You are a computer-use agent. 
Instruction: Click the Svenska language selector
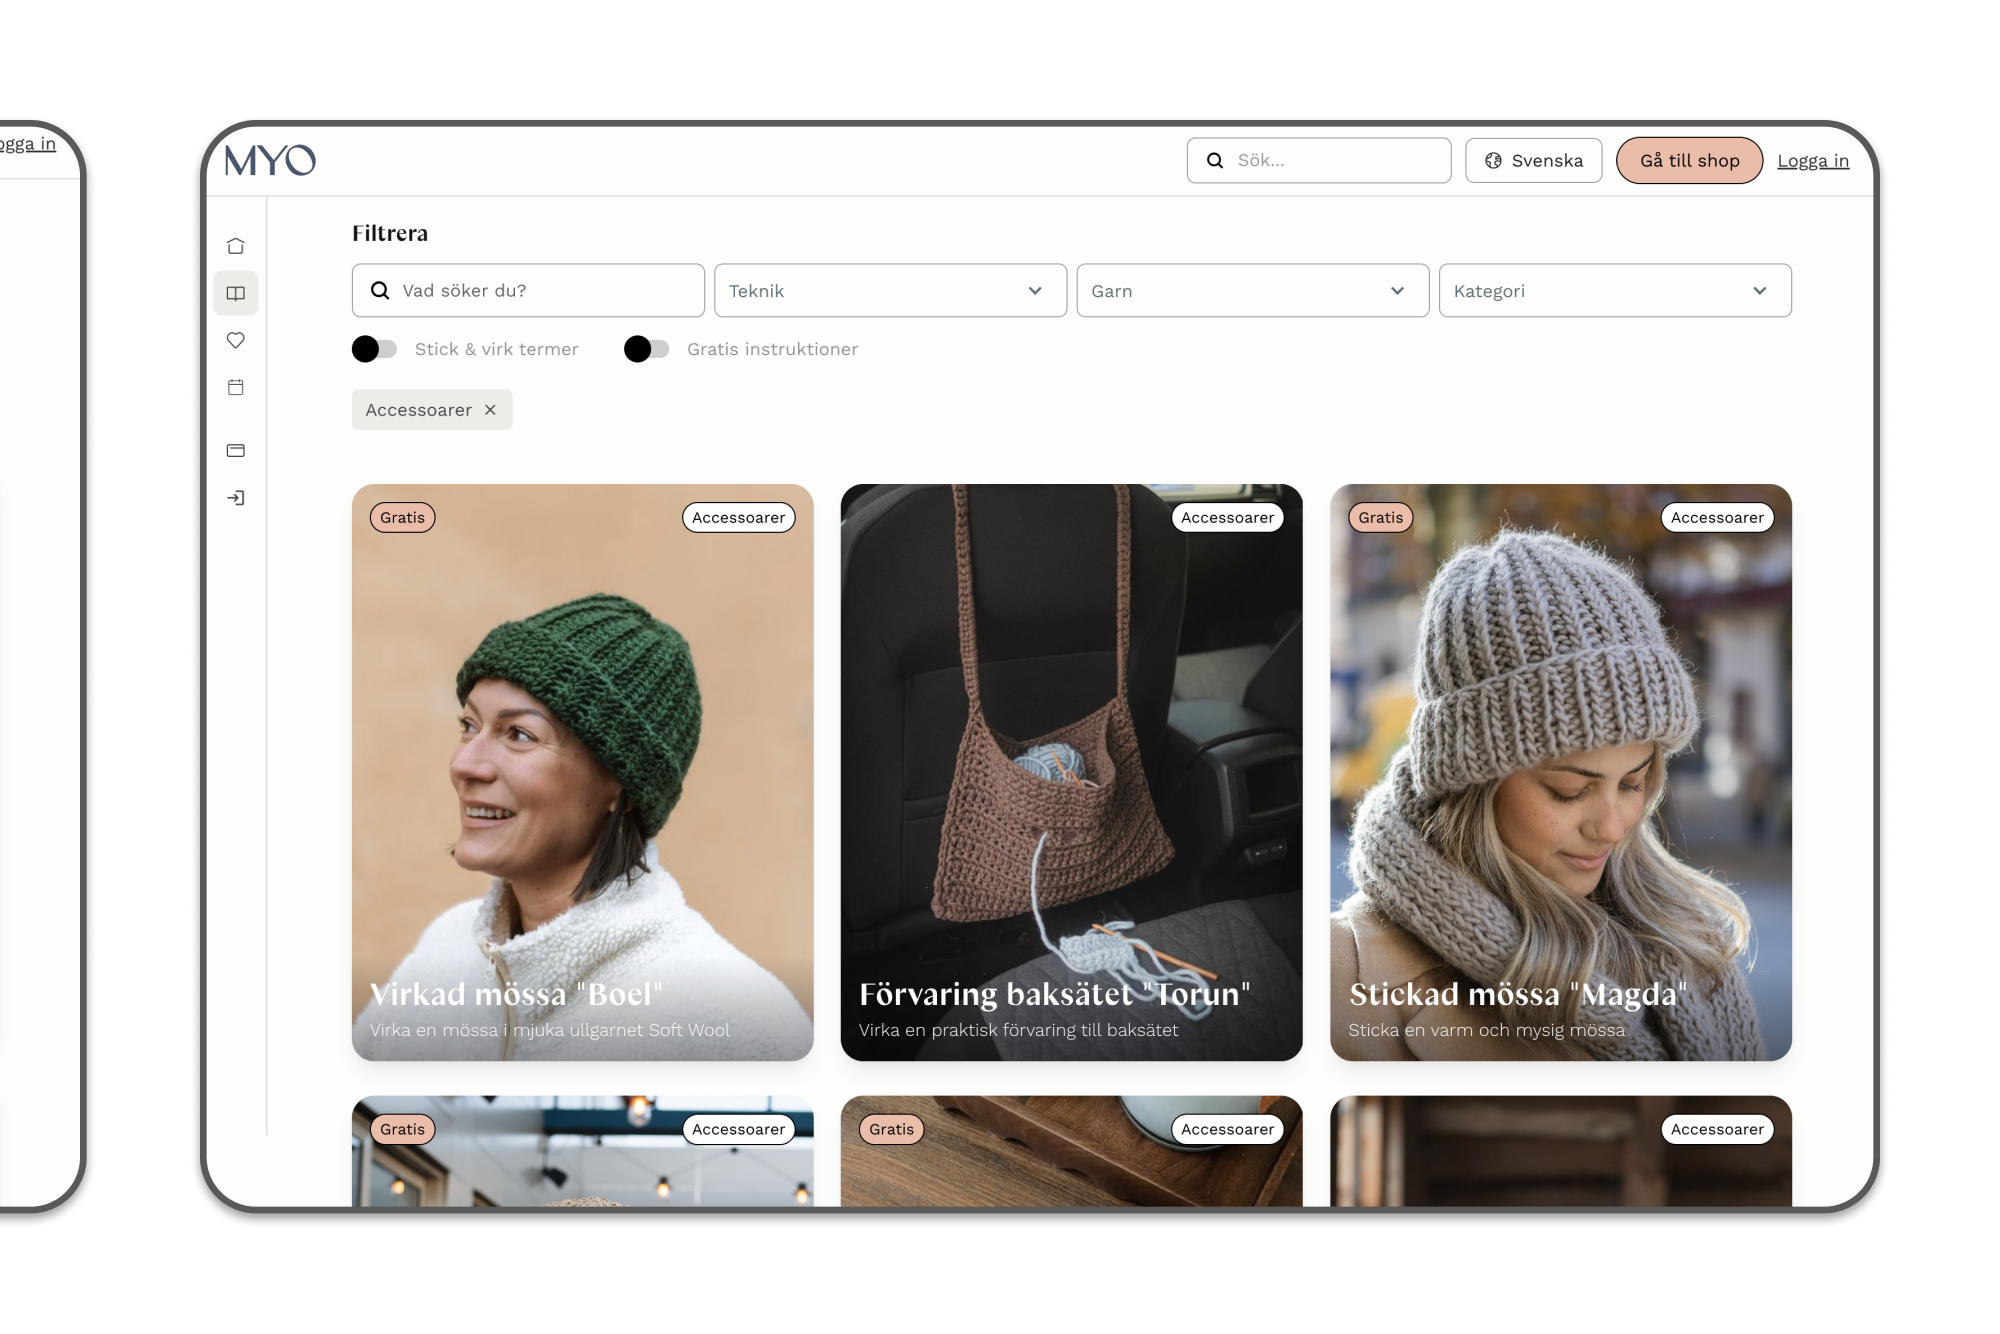[1533, 160]
